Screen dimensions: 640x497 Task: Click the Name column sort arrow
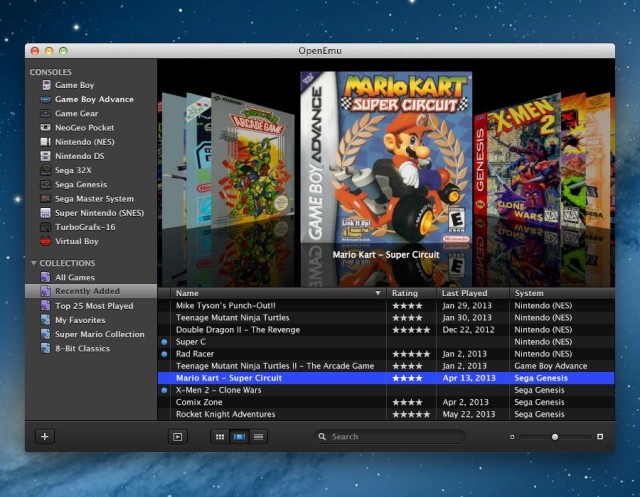point(378,293)
